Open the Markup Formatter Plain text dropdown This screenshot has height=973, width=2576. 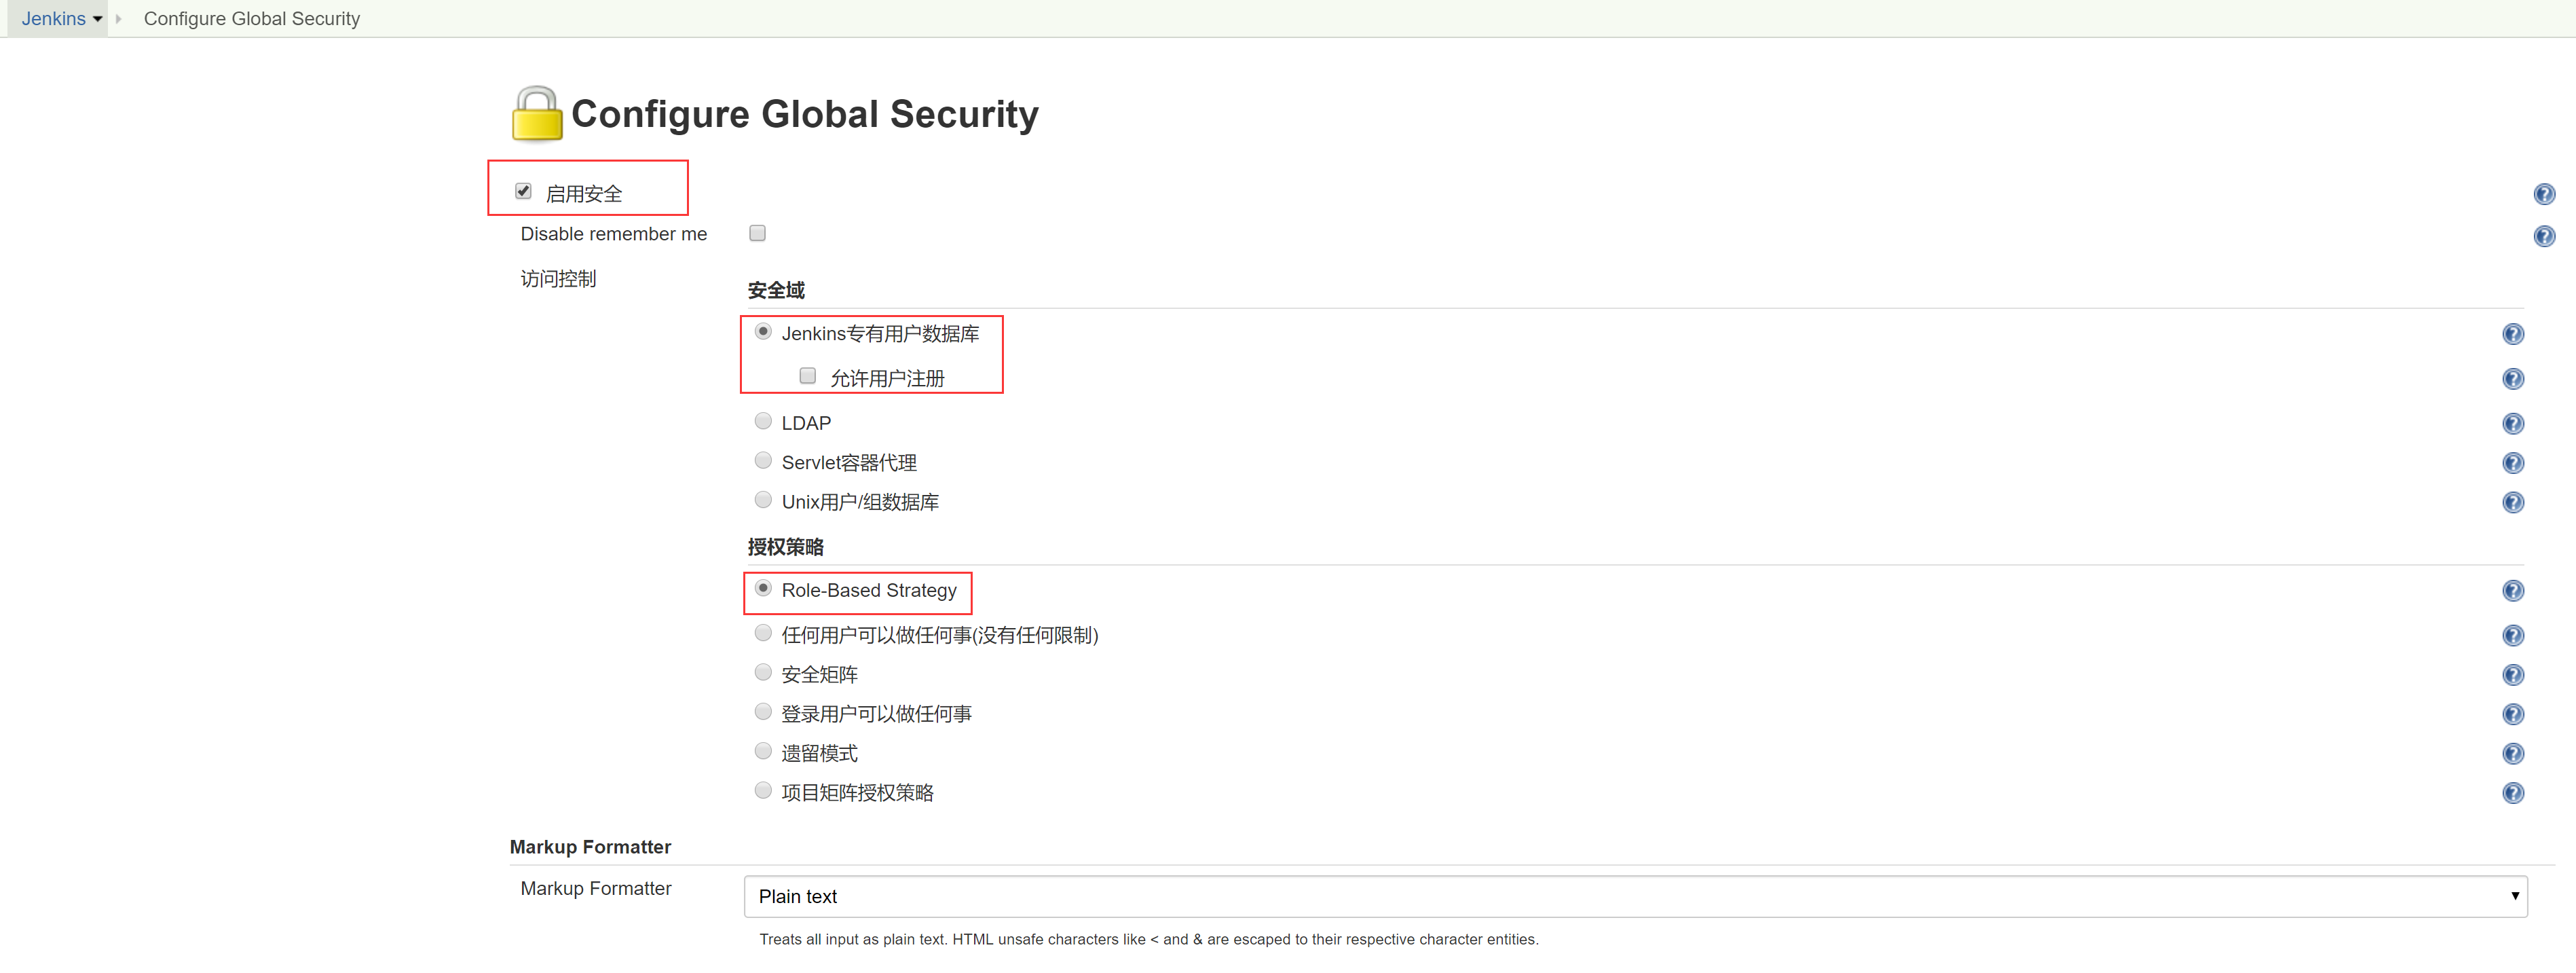pyautogui.click(x=1635, y=896)
